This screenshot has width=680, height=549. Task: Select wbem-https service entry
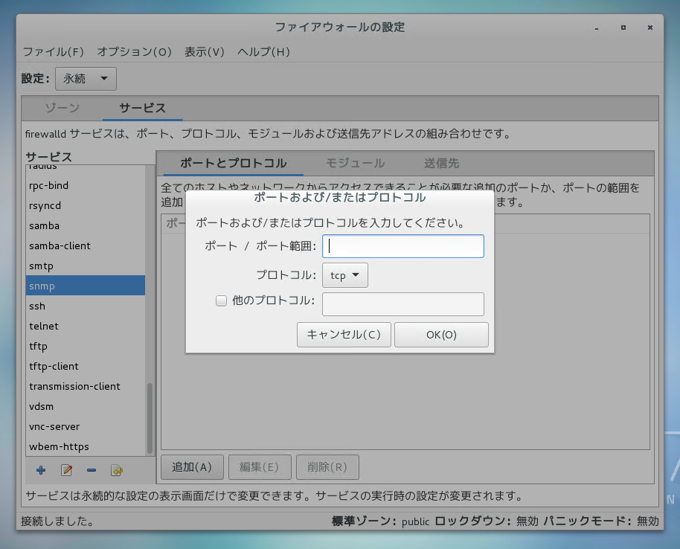pos(85,447)
